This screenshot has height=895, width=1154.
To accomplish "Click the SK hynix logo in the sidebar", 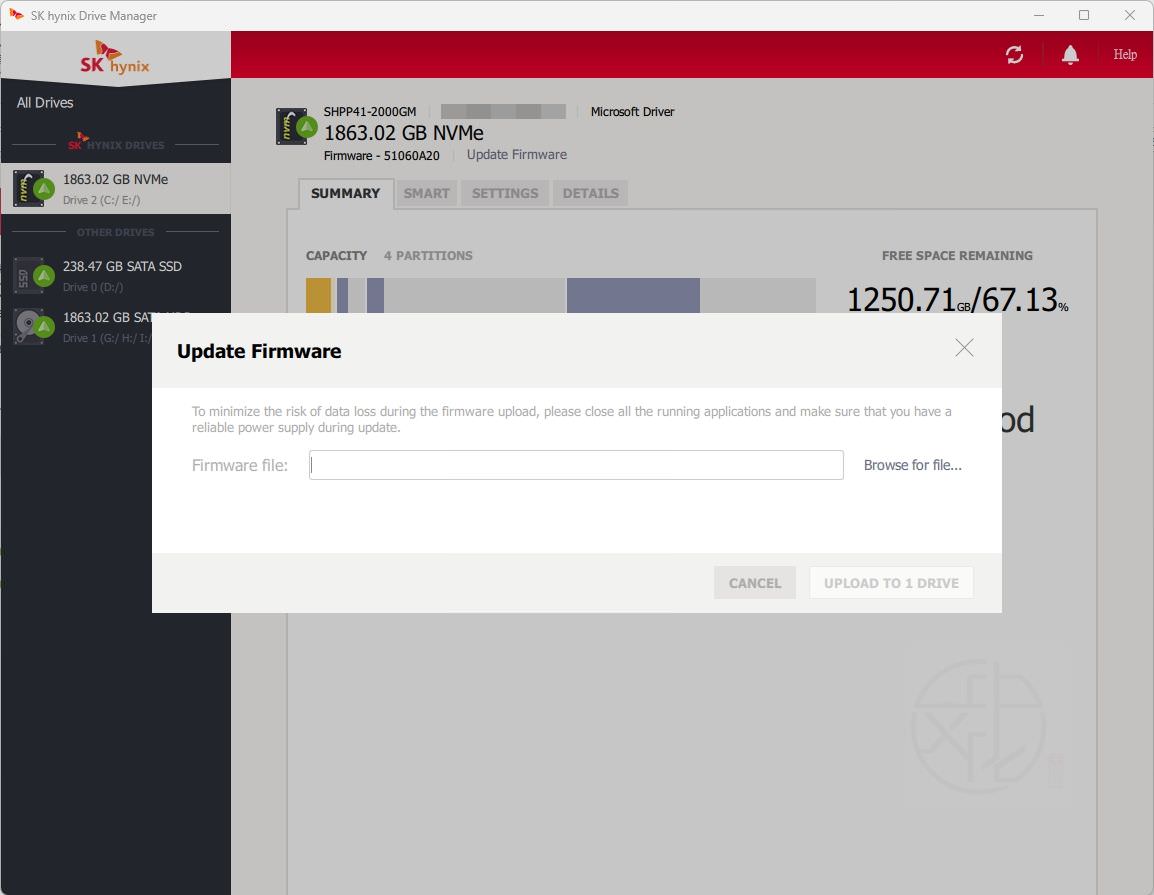I will pos(115,58).
